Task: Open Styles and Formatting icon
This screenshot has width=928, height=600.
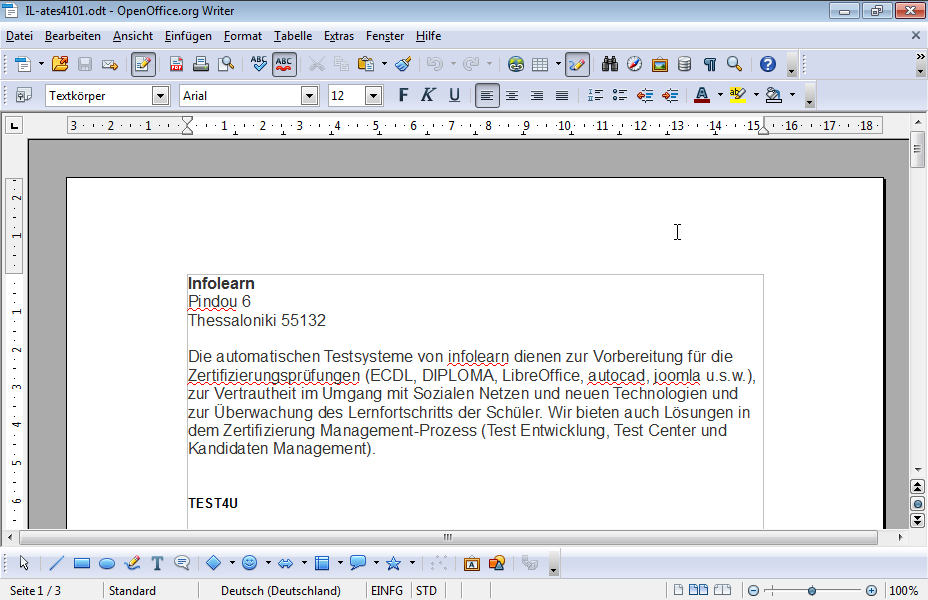Action: click(x=24, y=95)
